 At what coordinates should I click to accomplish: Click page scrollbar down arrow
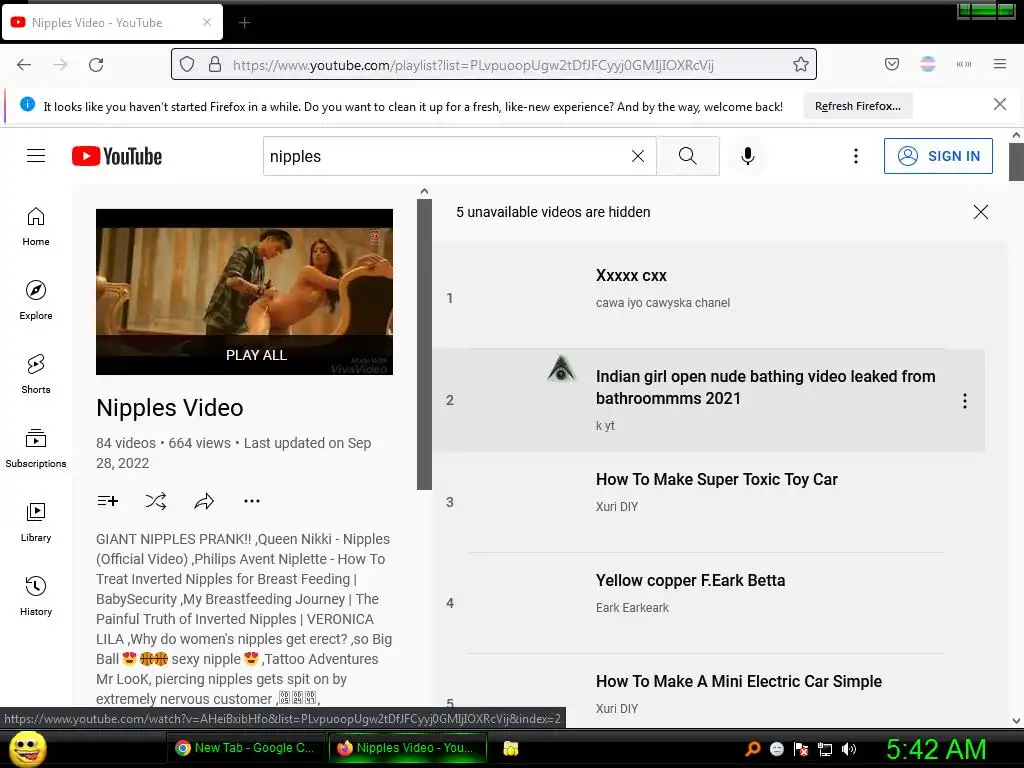coord(1016,721)
